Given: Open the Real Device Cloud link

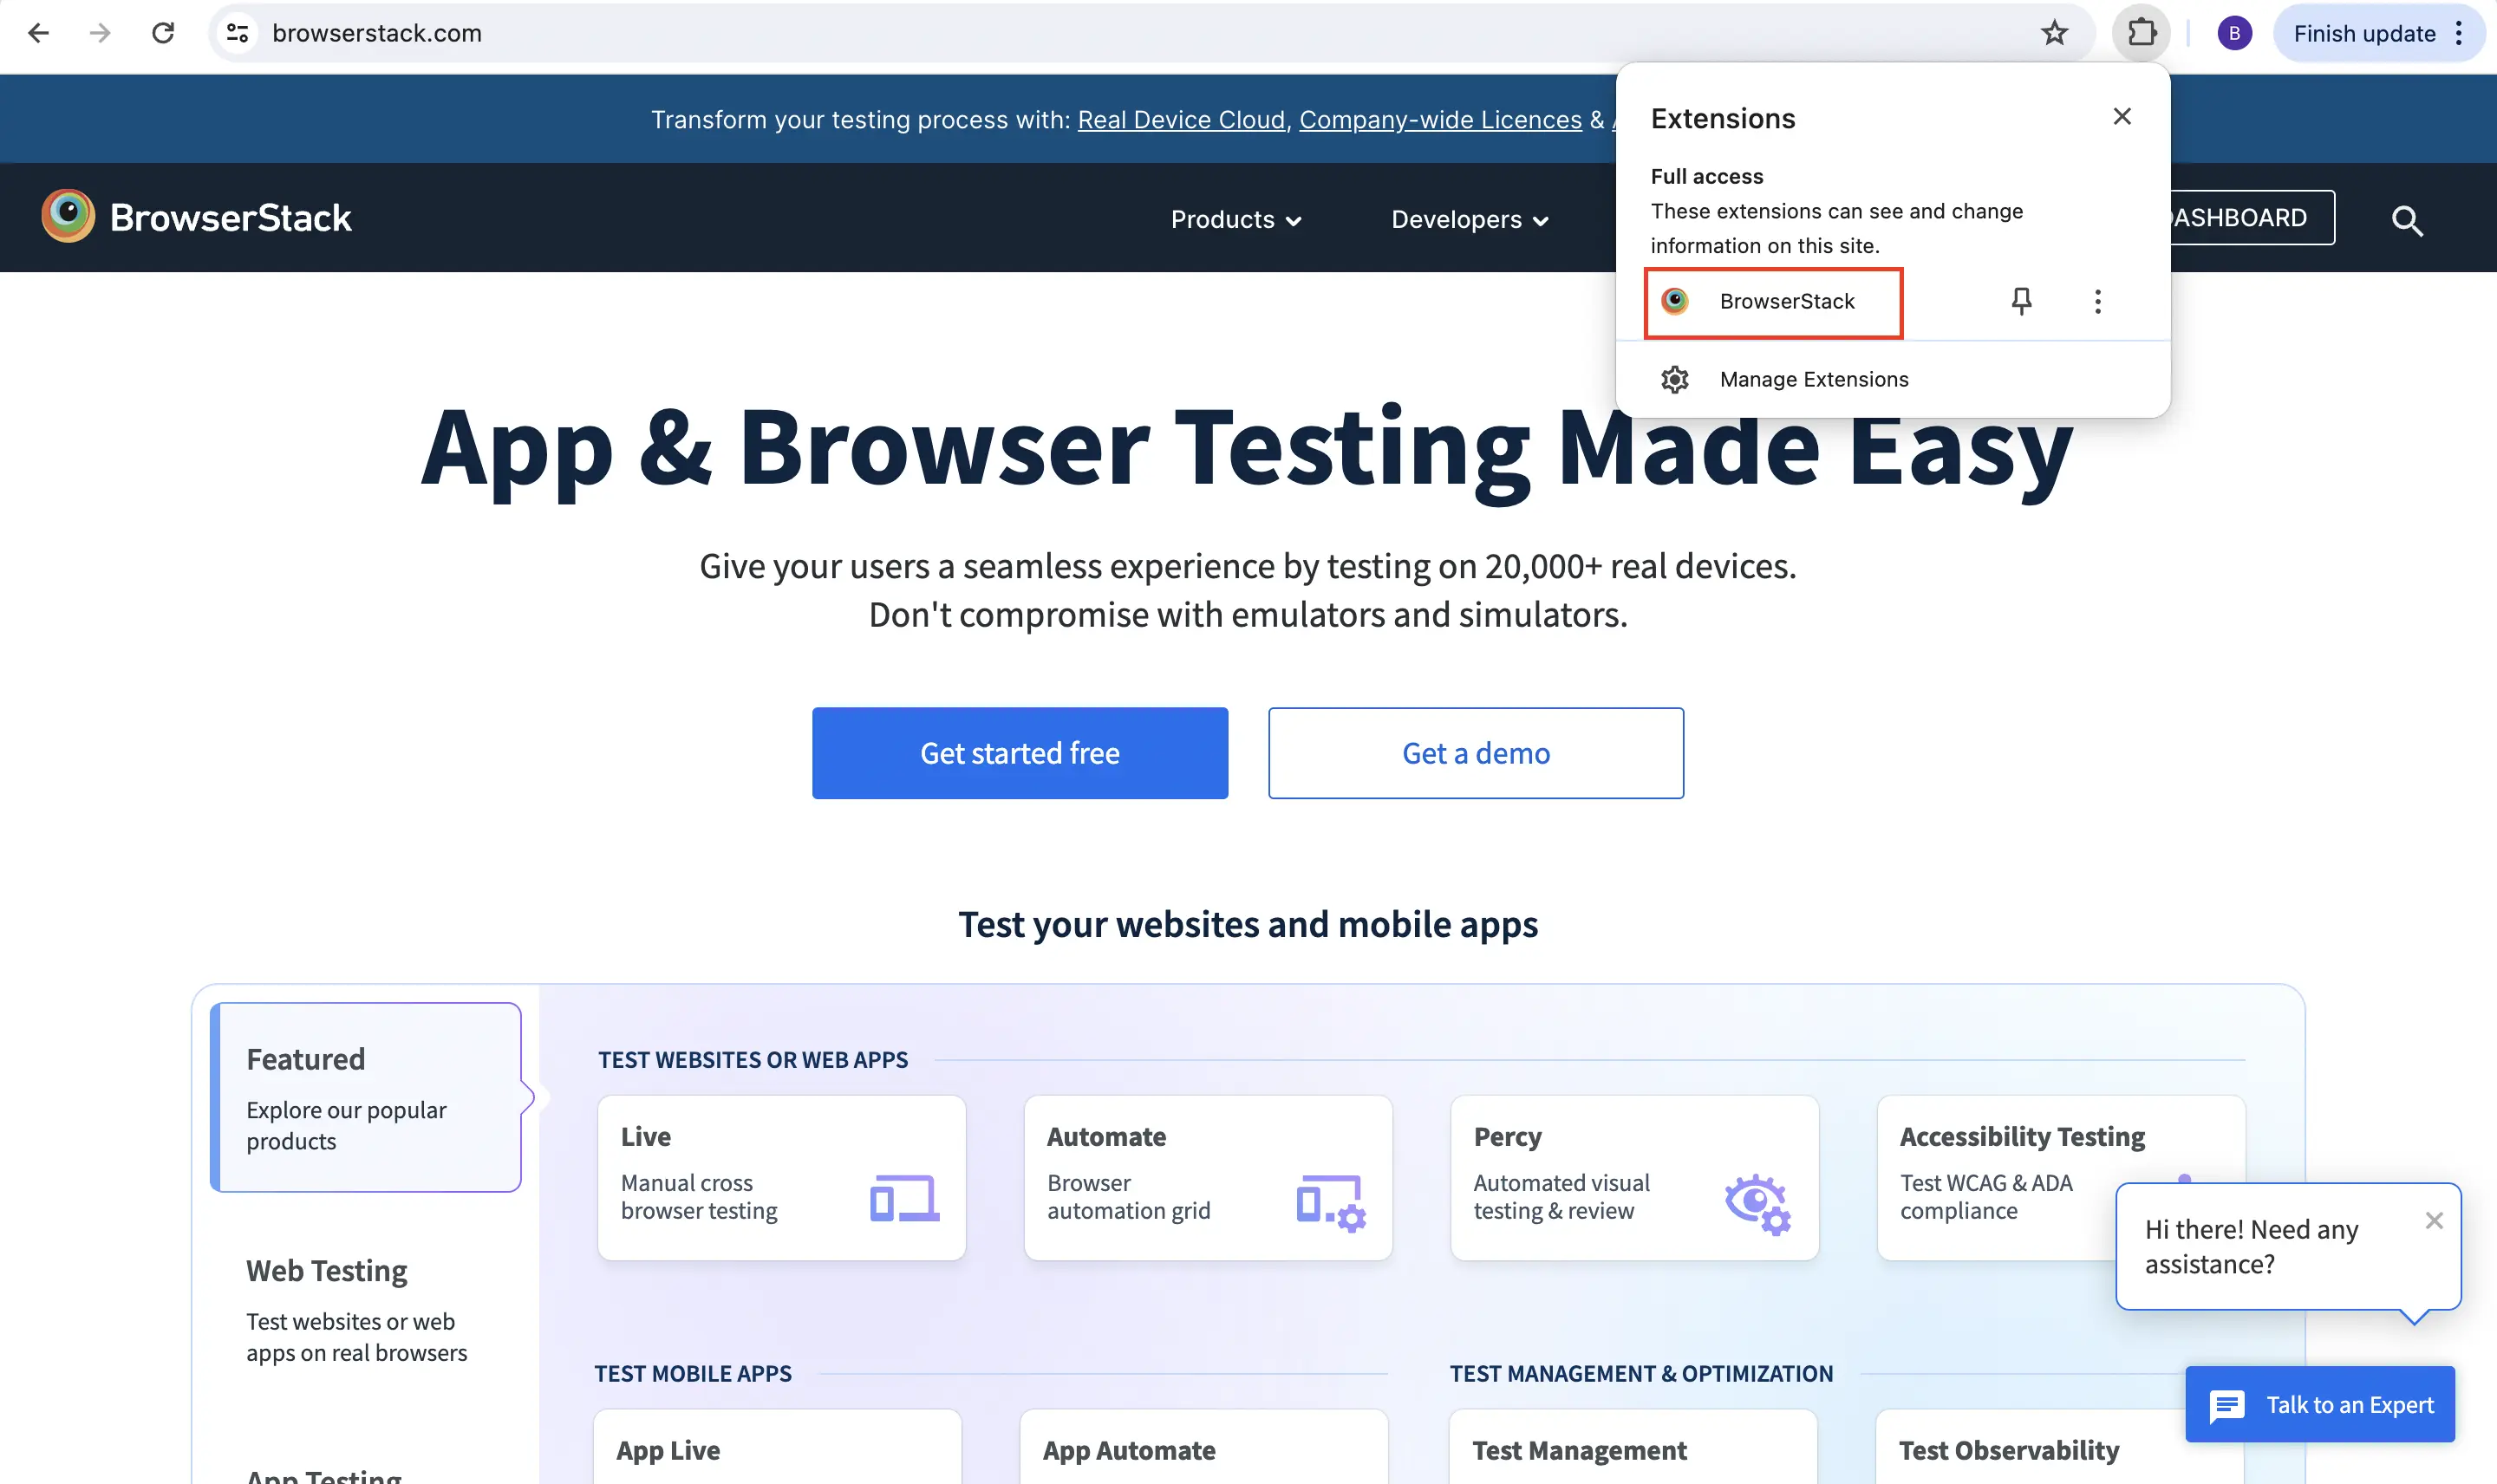Looking at the screenshot, I should click(x=1180, y=119).
